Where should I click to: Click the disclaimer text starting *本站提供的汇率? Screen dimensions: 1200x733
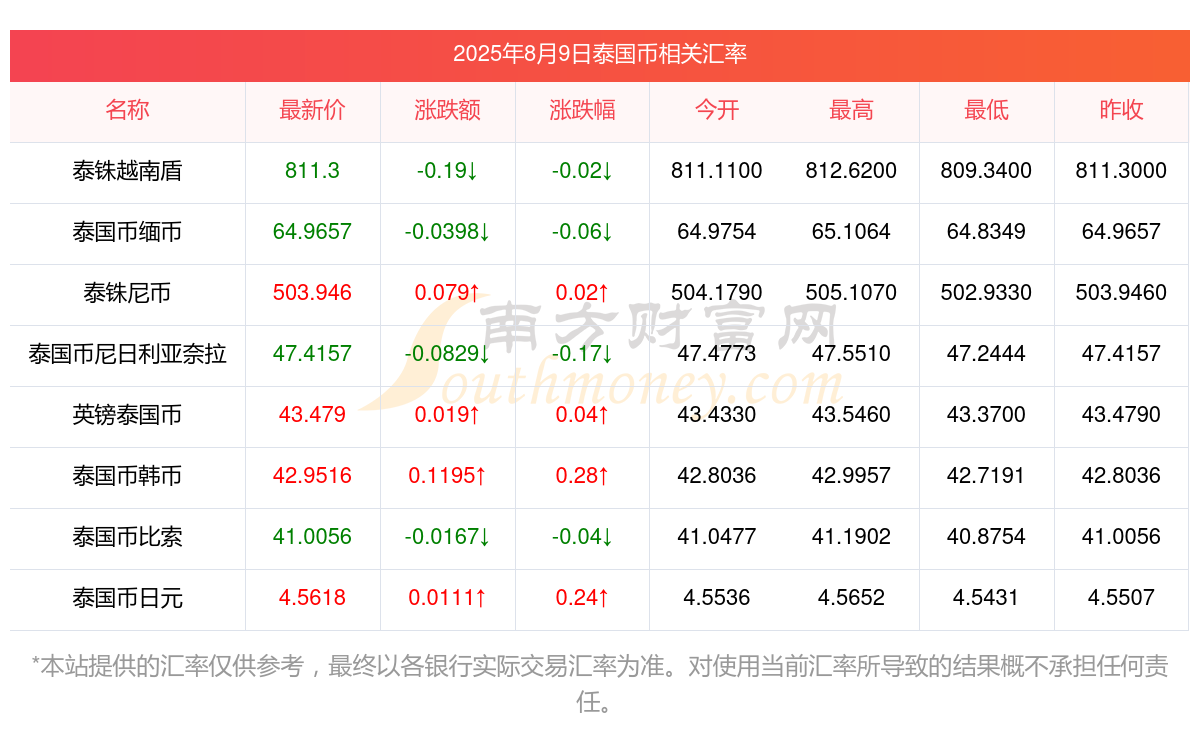[x=600, y=684]
